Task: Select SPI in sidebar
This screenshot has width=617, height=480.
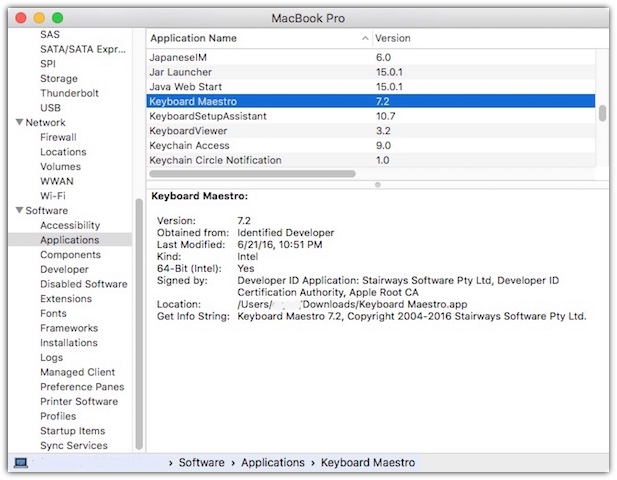Action: pyautogui.click(x=48, y=64)
